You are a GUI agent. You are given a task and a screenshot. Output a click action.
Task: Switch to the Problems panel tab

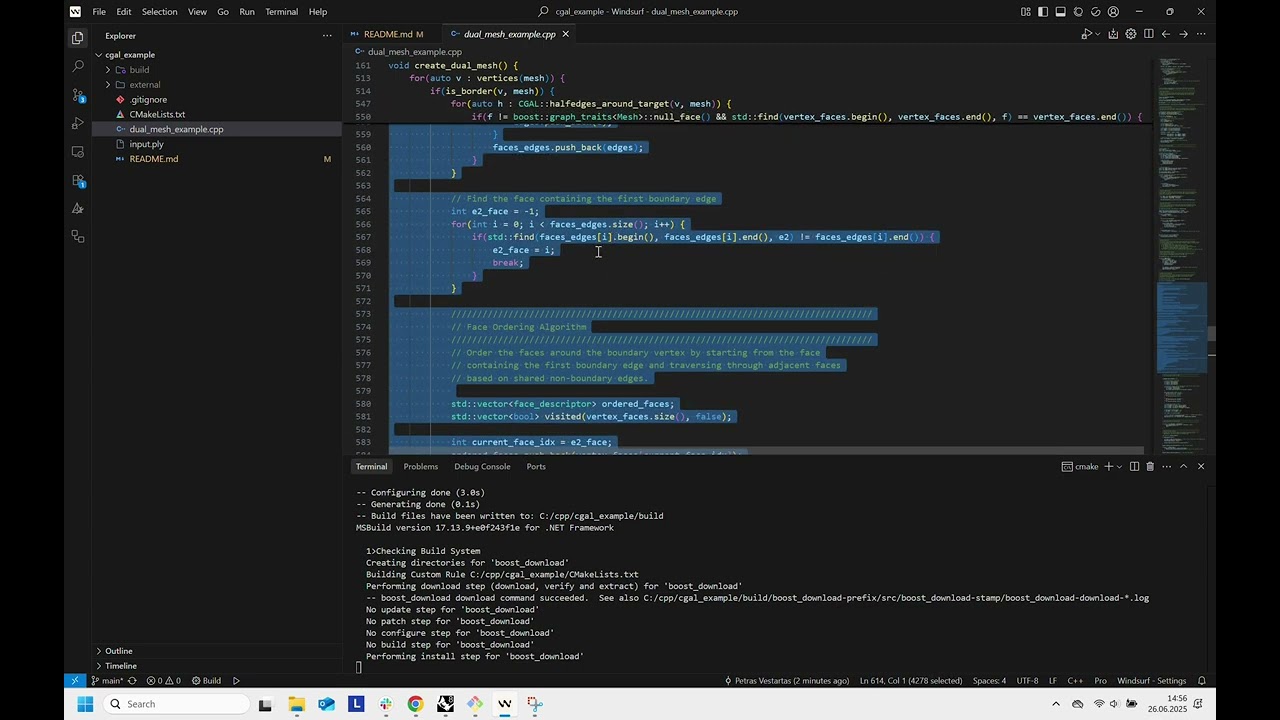(421, 467)
